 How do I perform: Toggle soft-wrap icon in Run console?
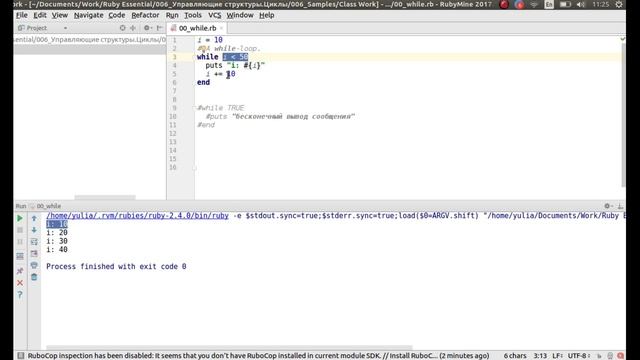pos(34,242)
